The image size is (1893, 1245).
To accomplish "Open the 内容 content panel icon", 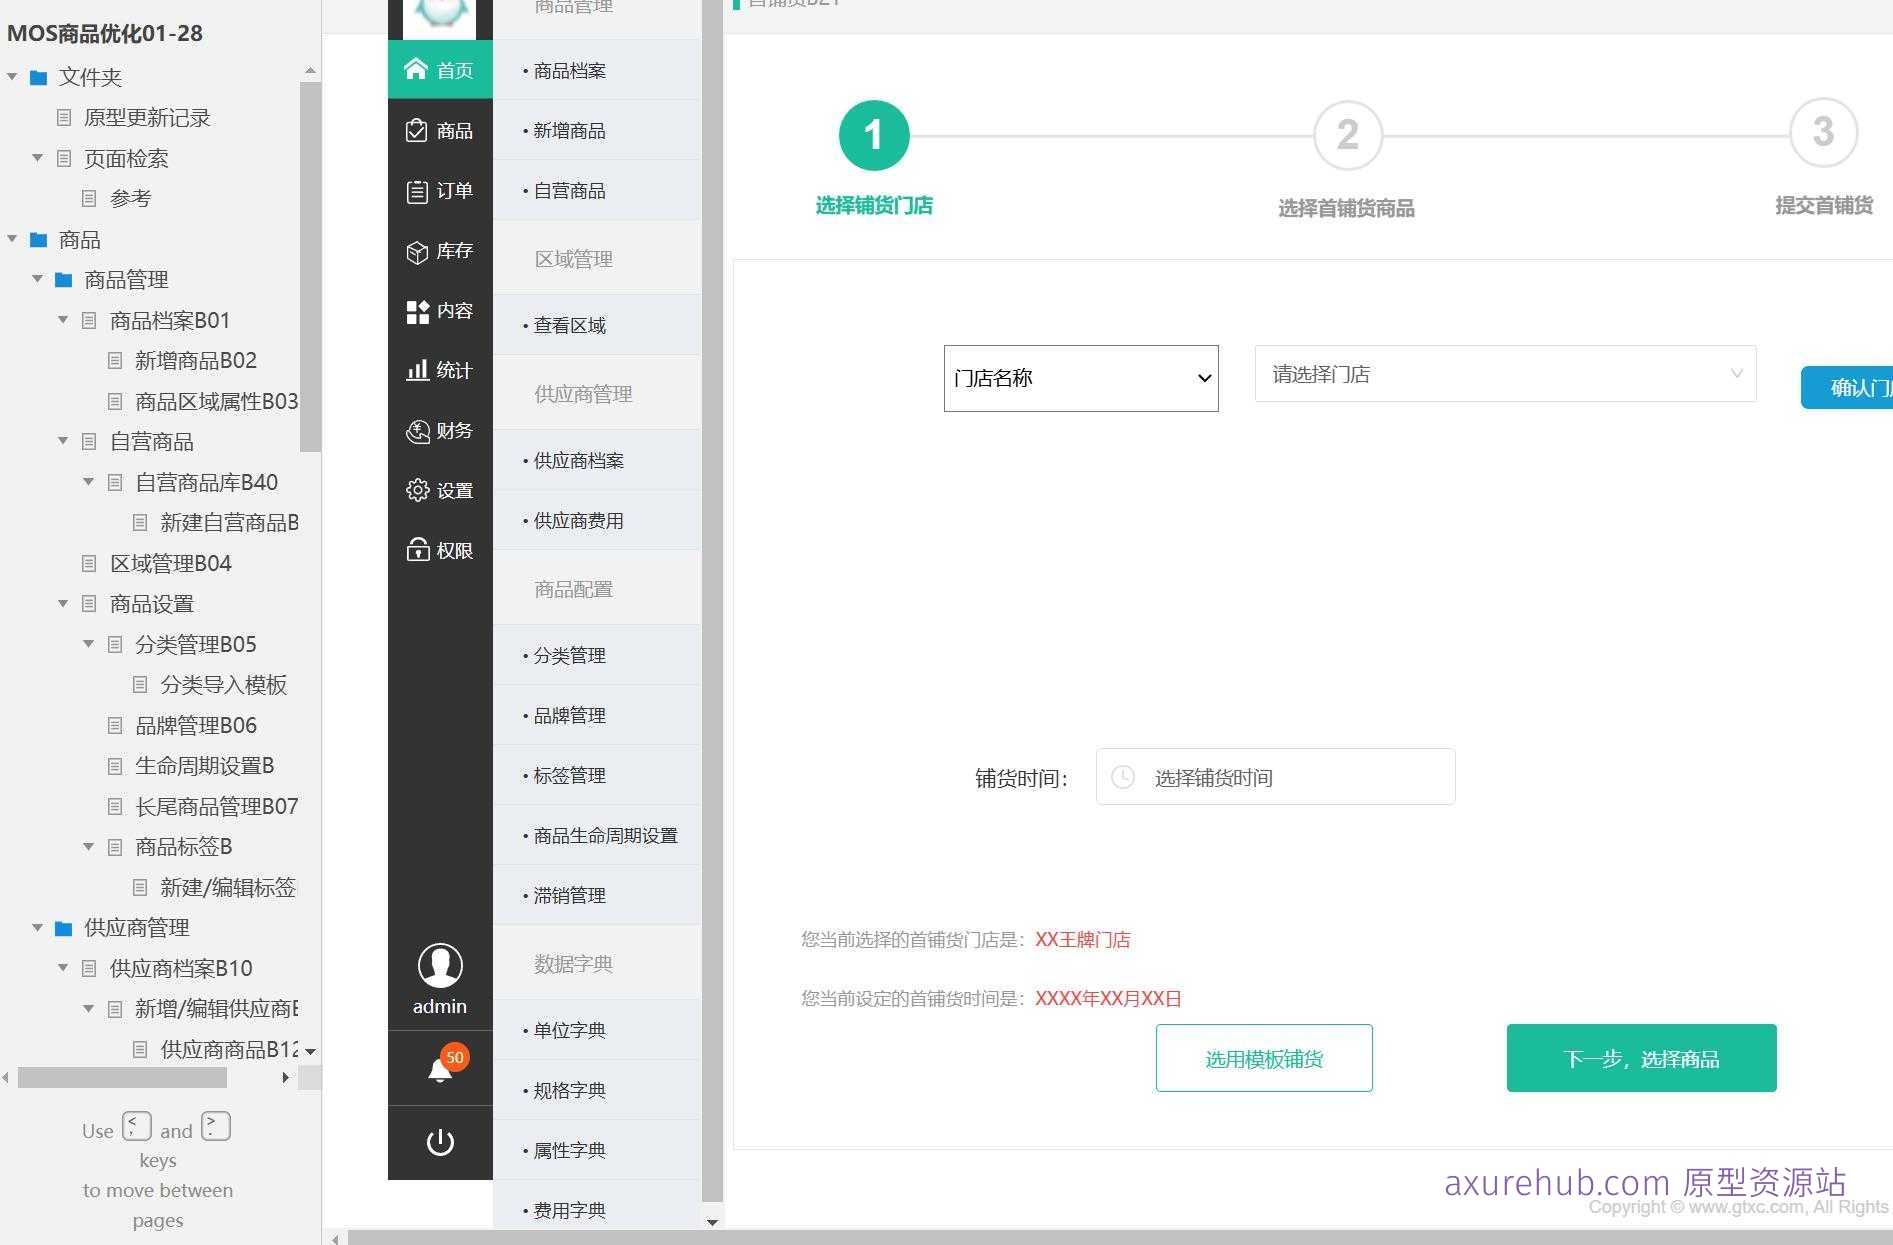I will (x=417, y=311).
